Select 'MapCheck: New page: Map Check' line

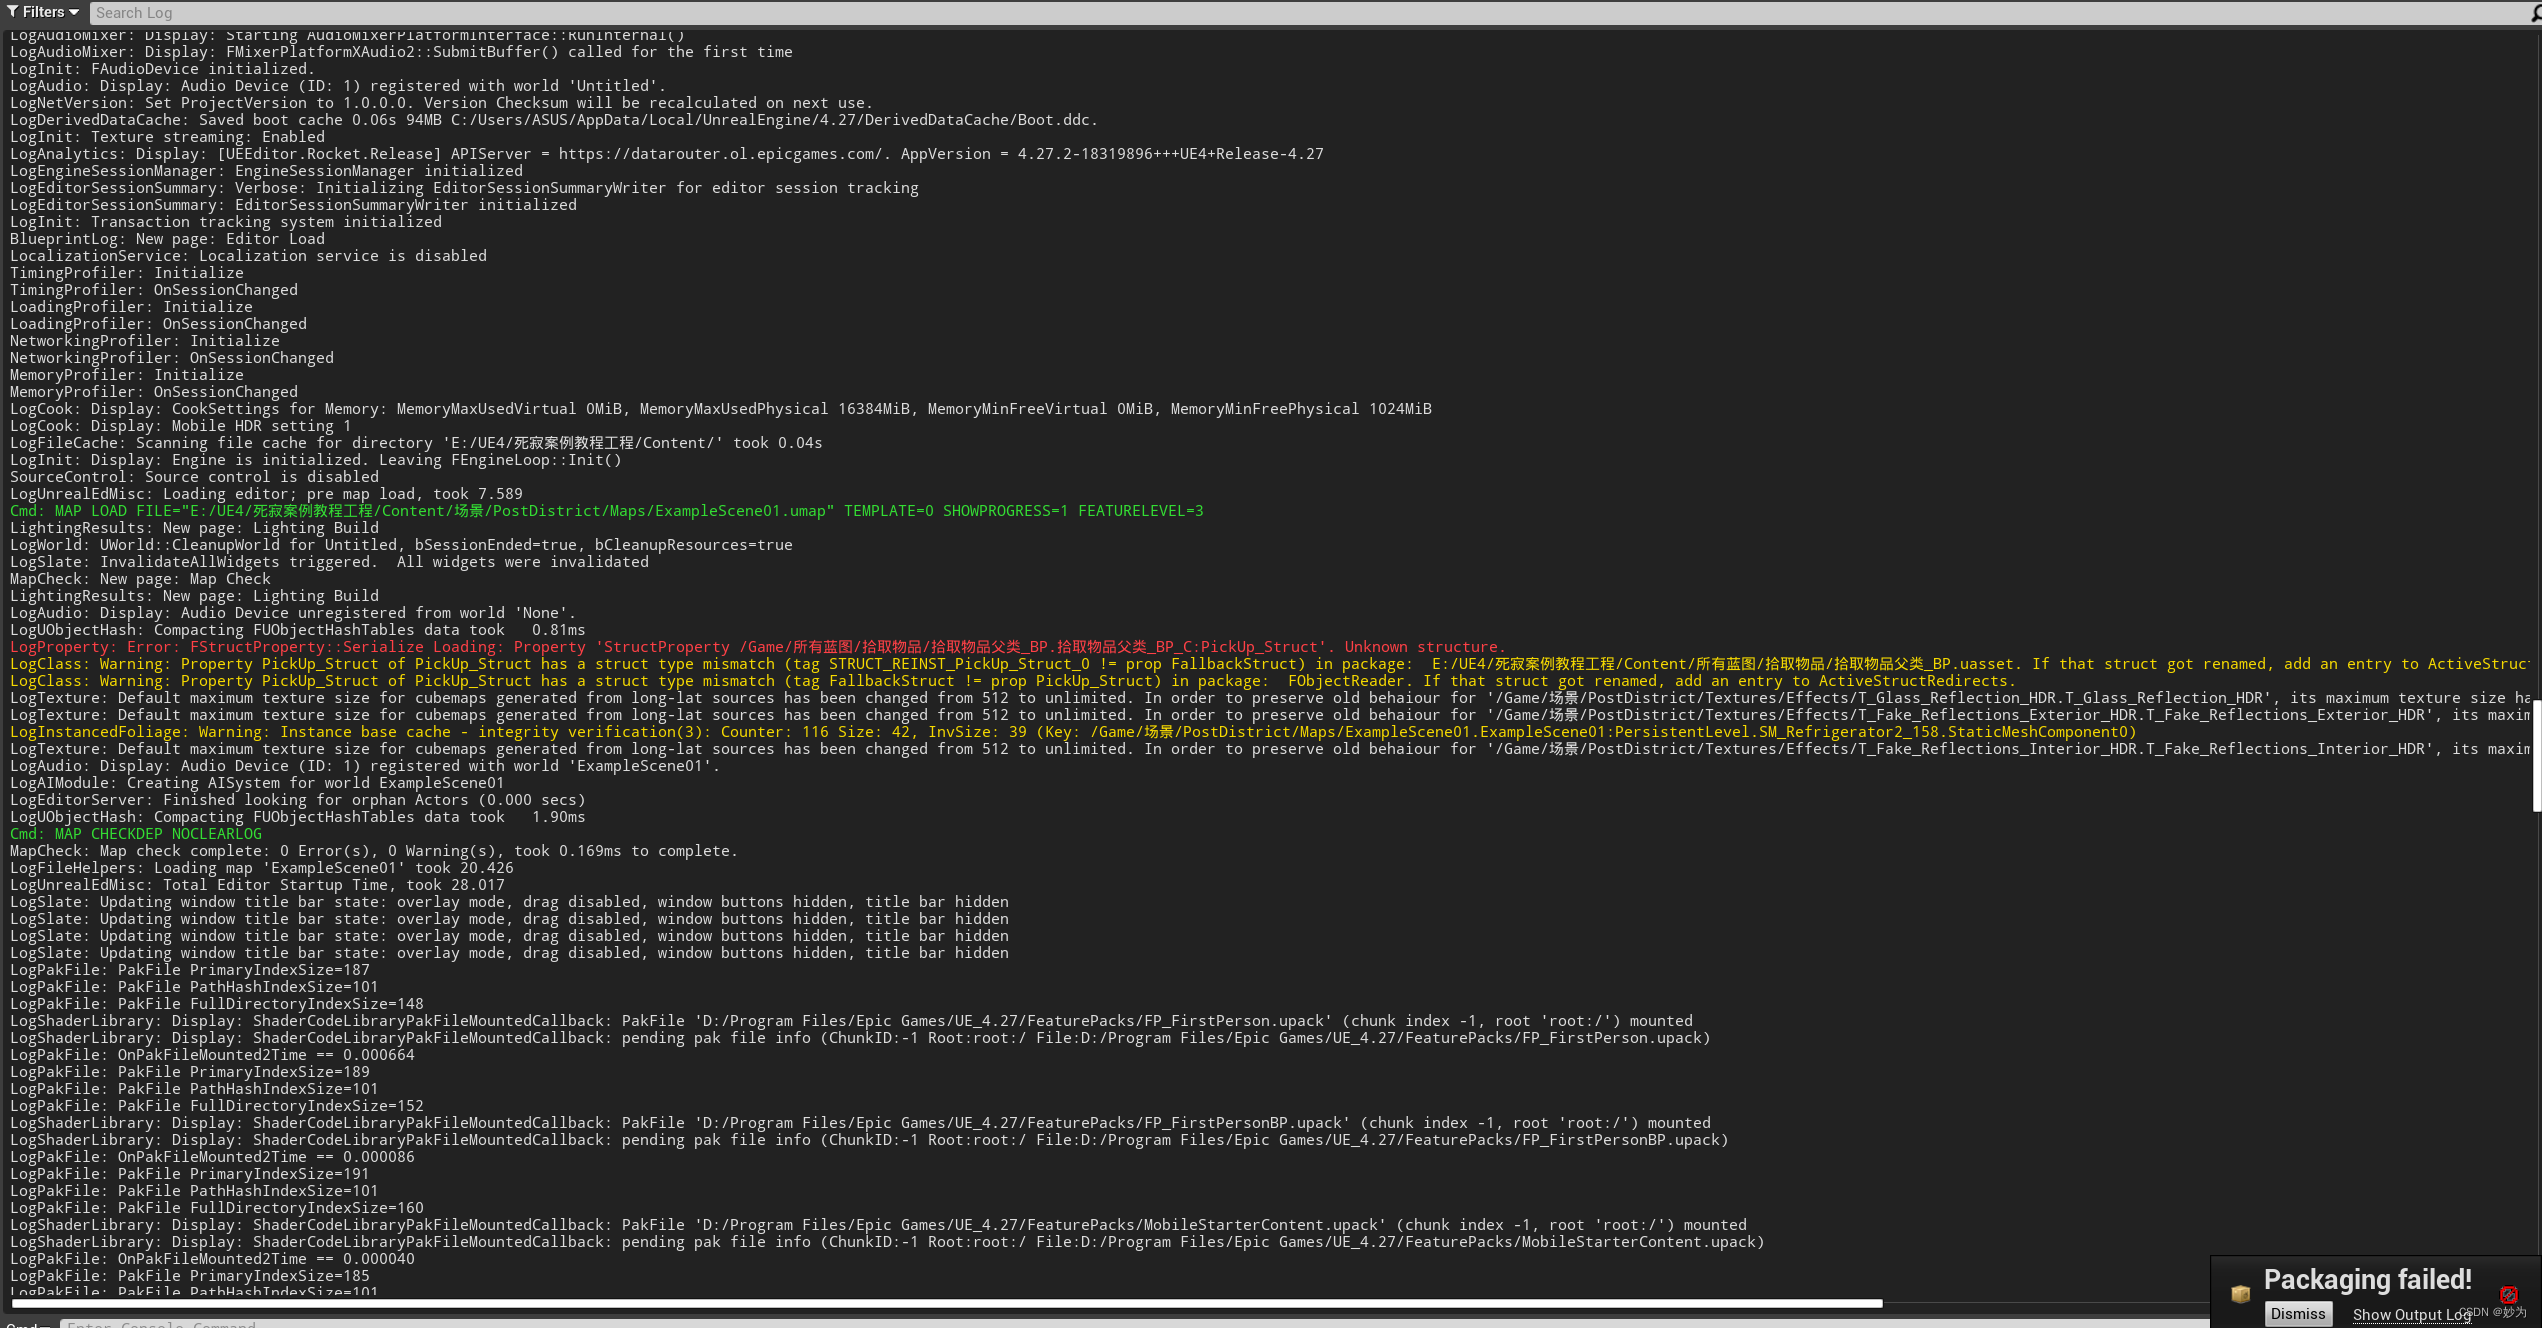pyautogui.click(x=140, y=579)
